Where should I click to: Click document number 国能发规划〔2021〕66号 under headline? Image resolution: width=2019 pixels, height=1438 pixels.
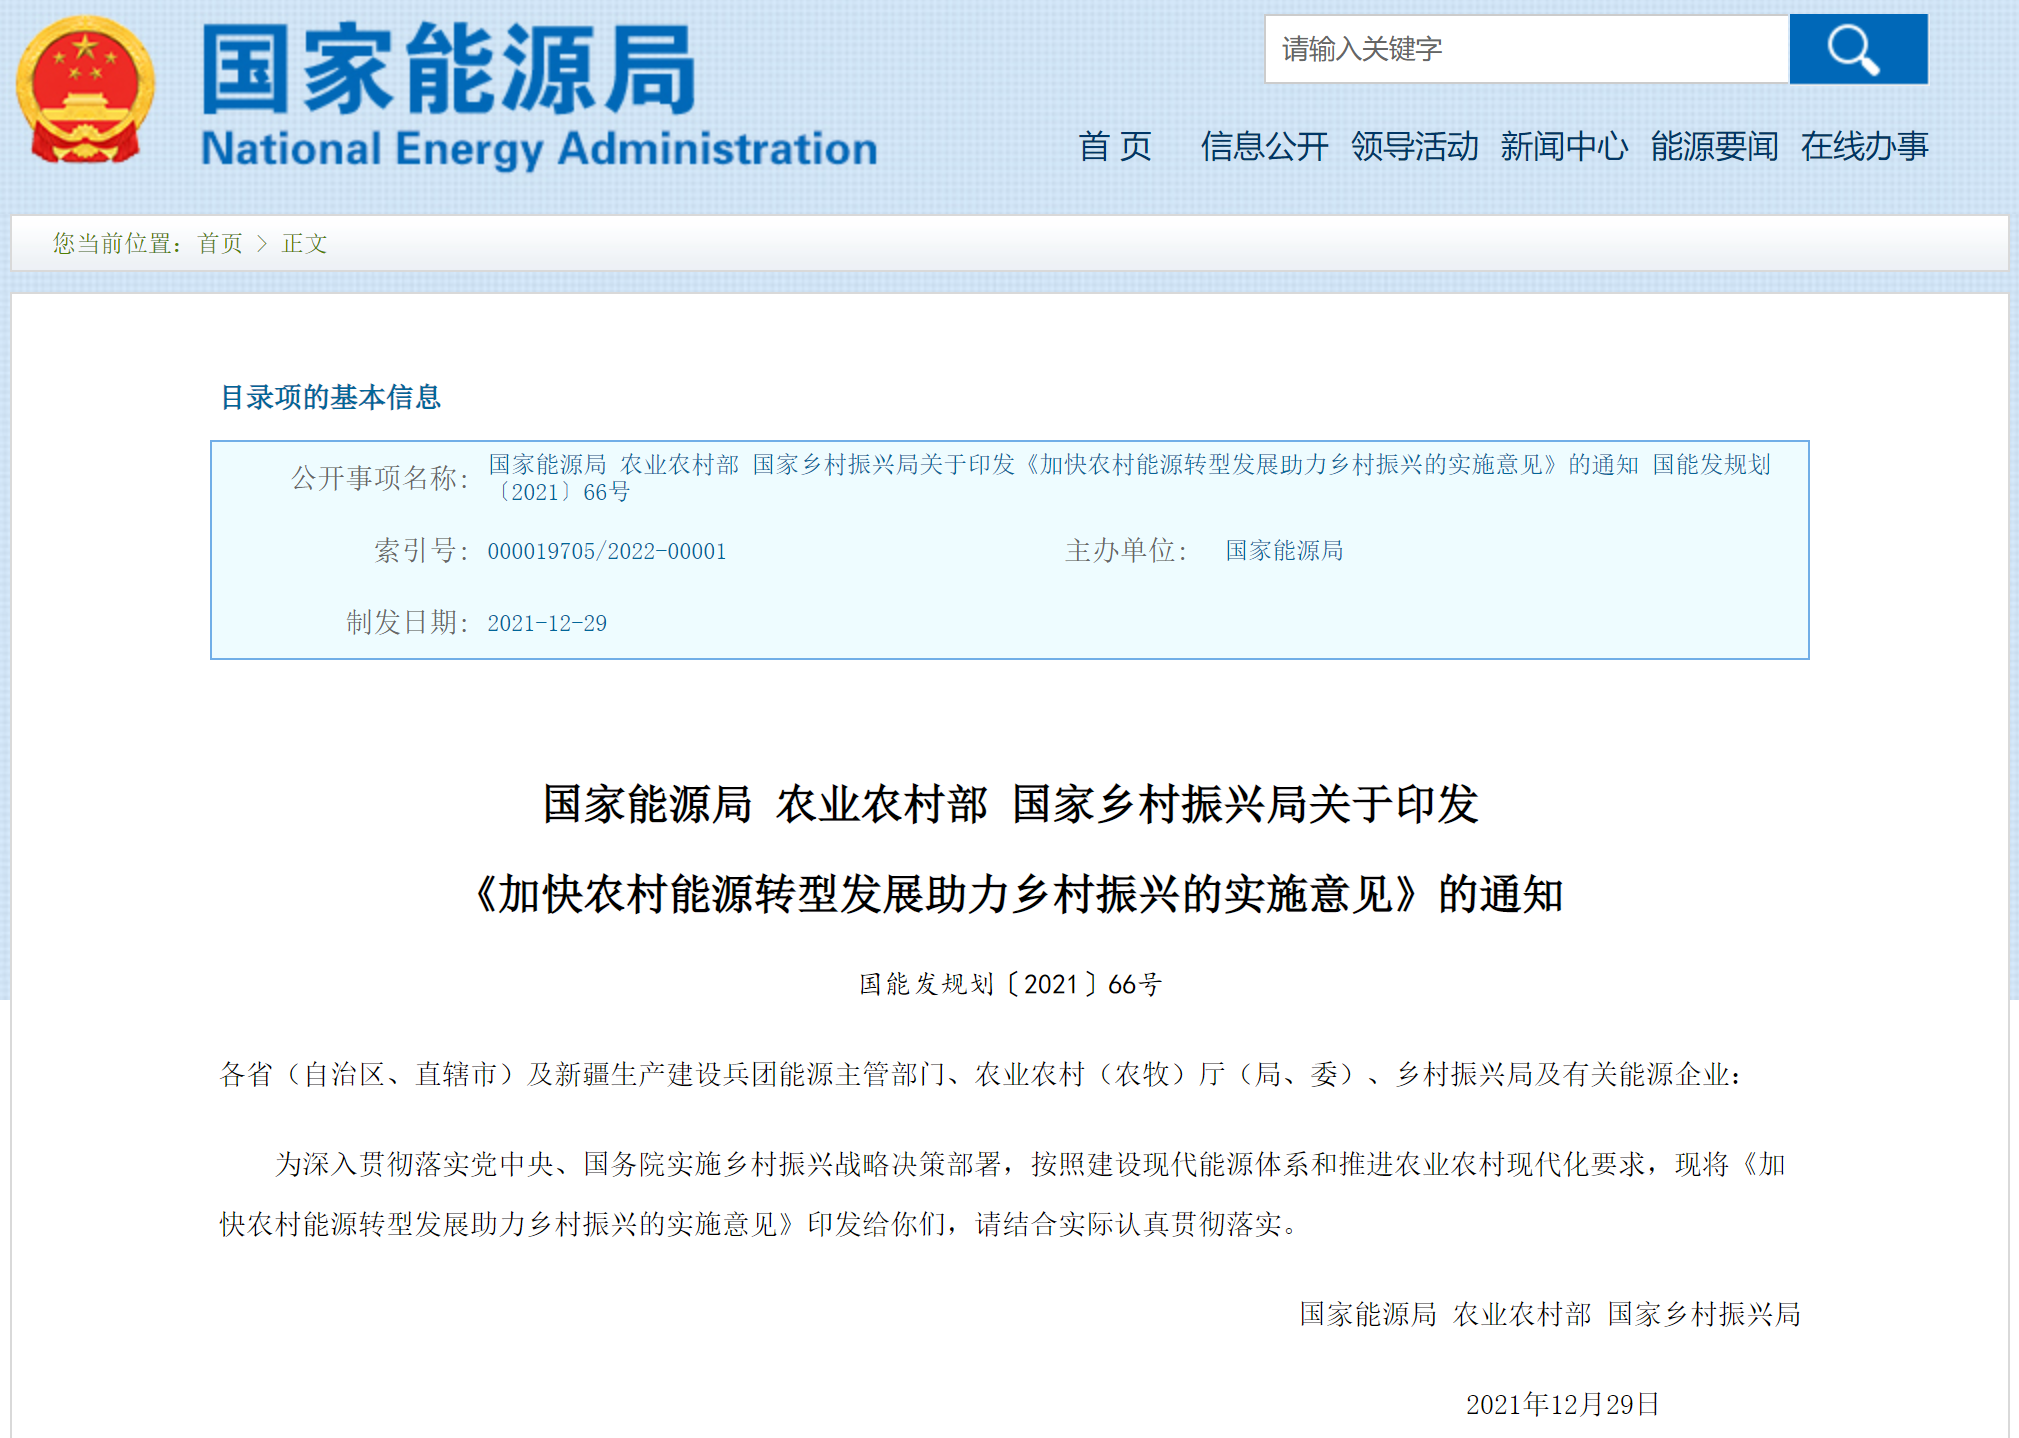pyautogui.click(x=1010, y=985)
